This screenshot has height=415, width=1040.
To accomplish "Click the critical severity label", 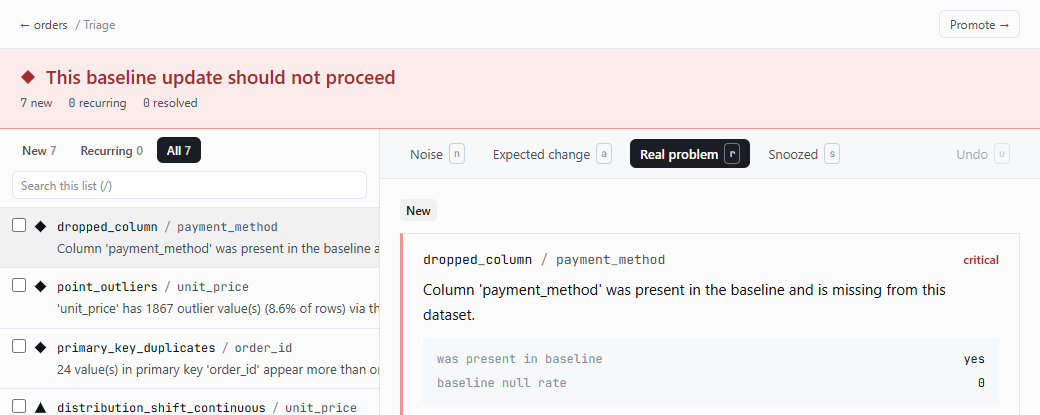I will coord(981,260).
